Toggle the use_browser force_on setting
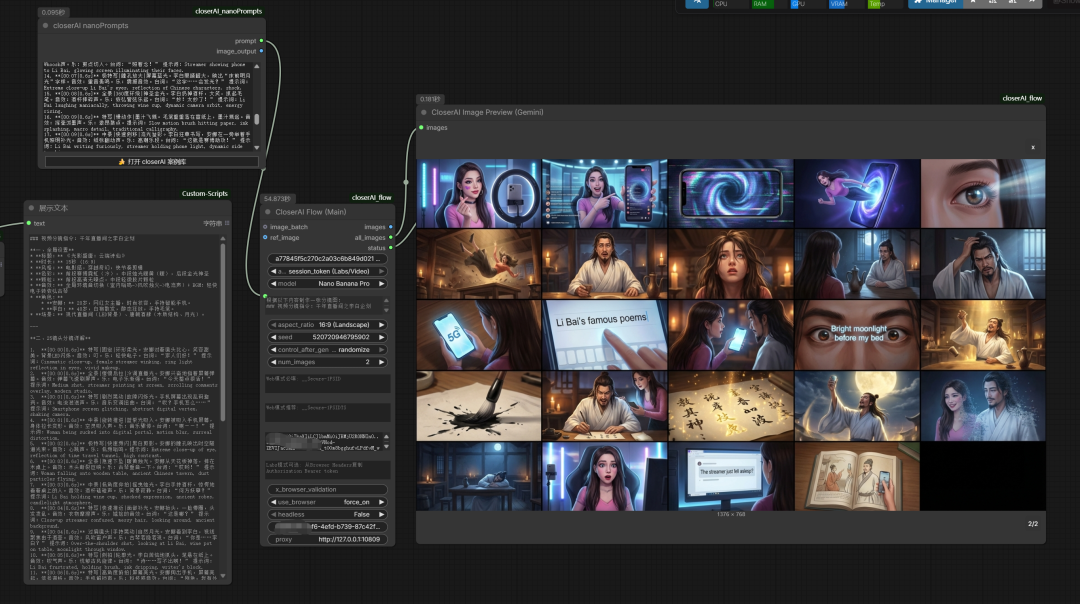 [x=328, y=502]
